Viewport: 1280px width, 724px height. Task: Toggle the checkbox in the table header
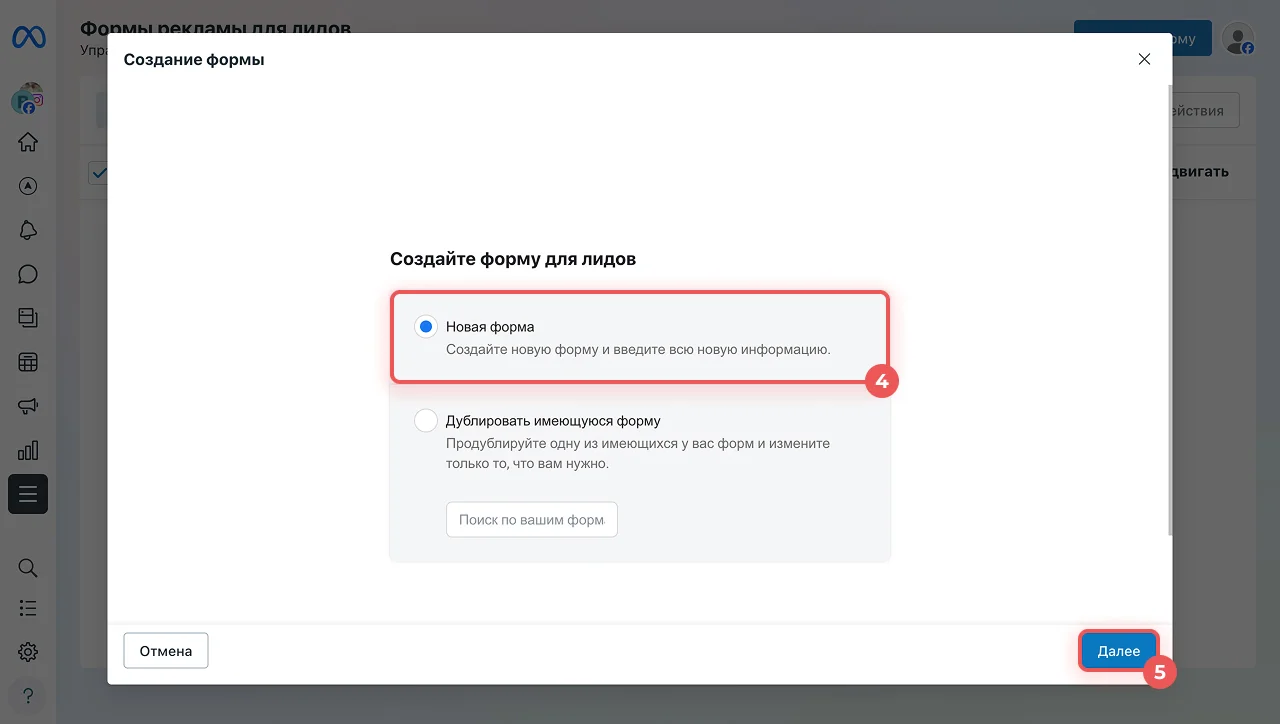(98, 173)
